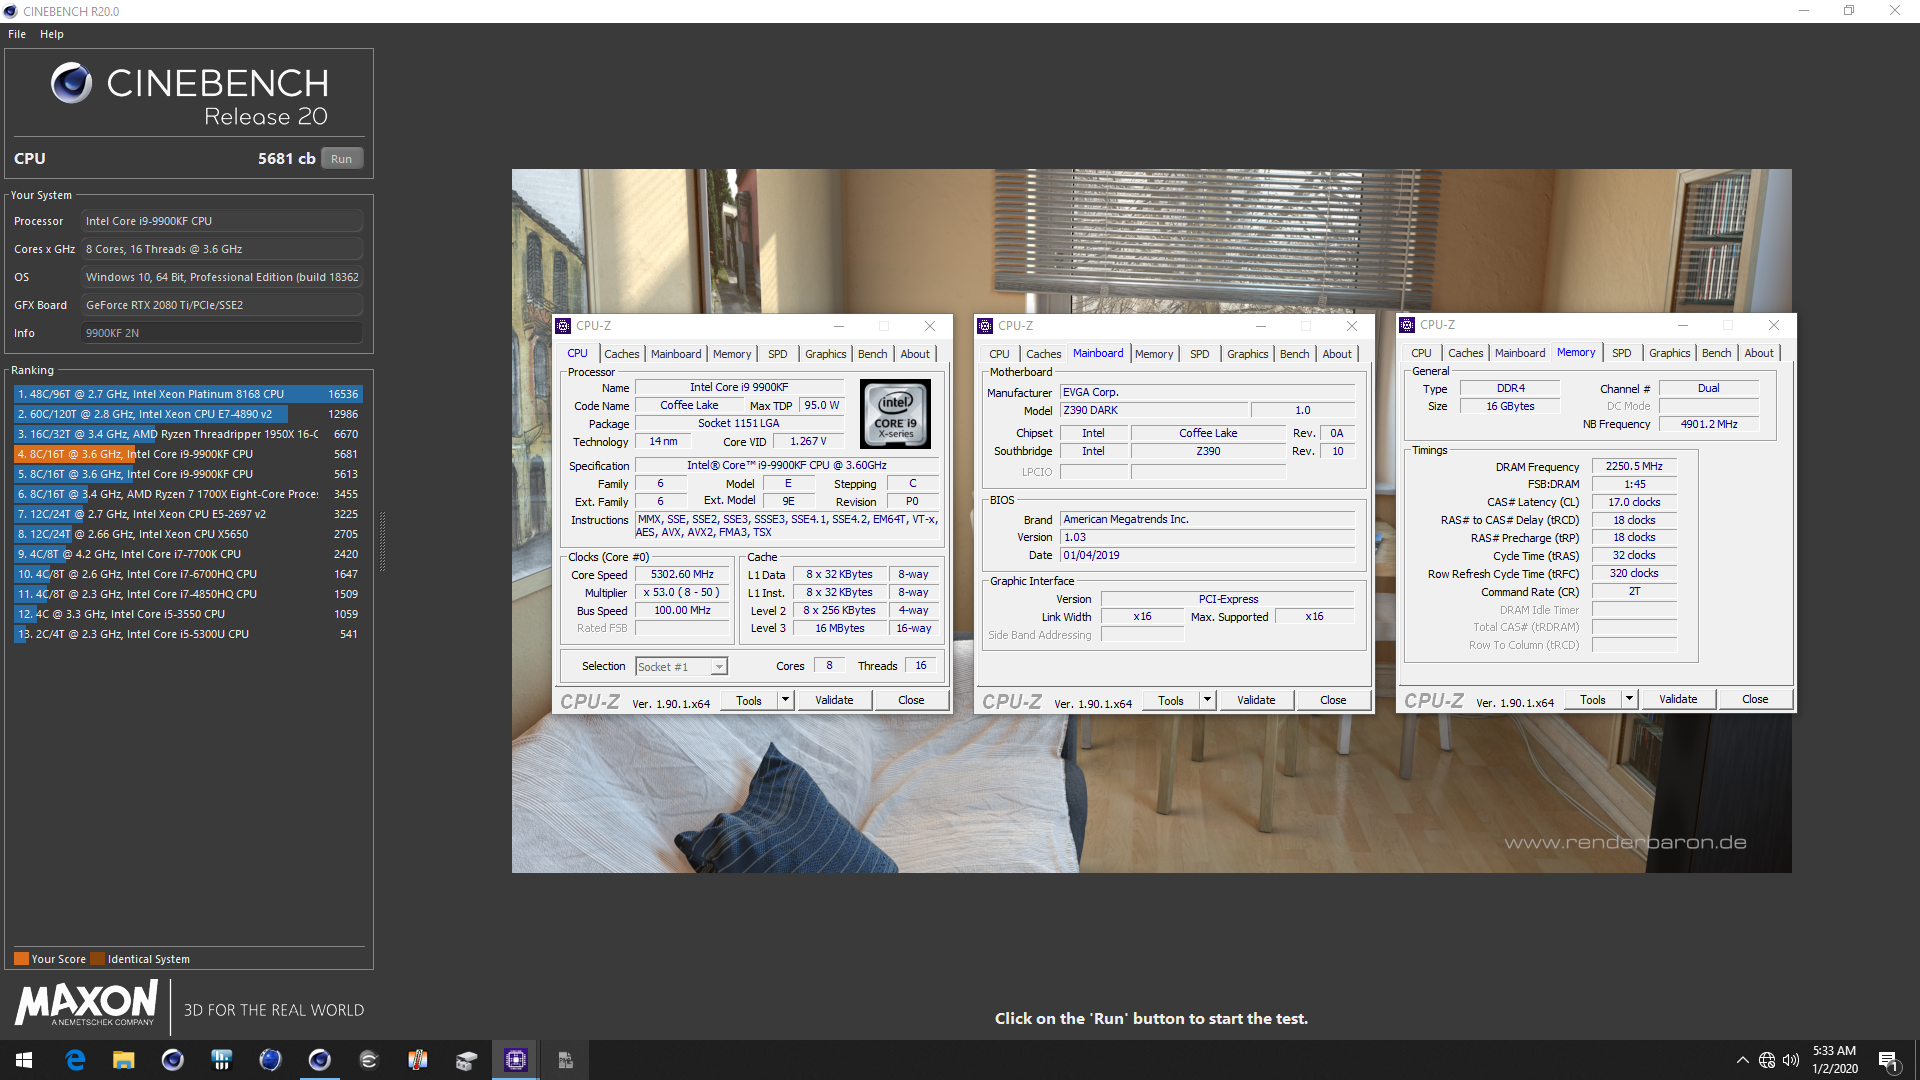Click the running Cinebench taskbar icon with the active underline
This screenshot has width=1920, height=1080.
click(x=319, y=1060)
